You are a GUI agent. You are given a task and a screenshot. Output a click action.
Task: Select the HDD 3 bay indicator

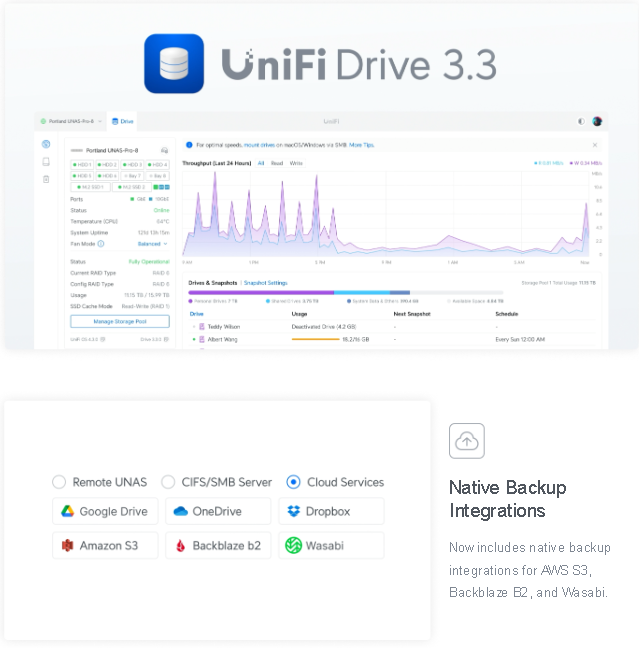[132, 164]
